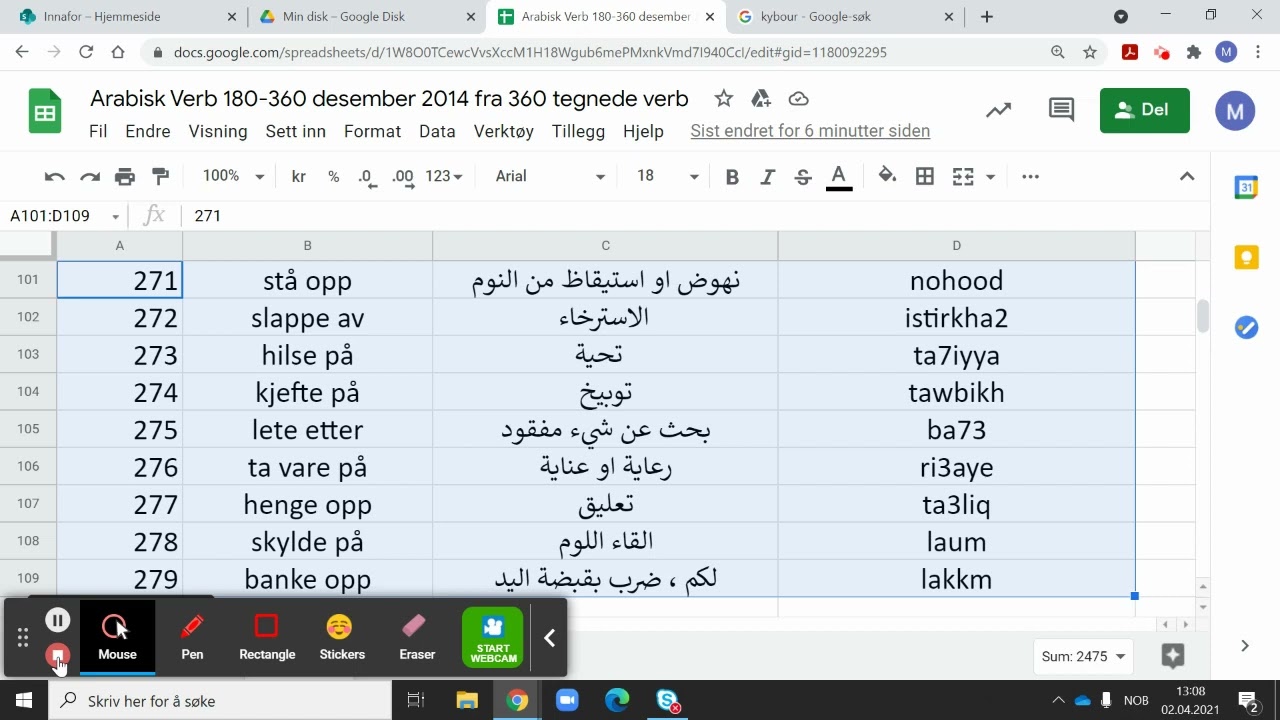This screenshot has height=720, width=1280.
Task: Open the name box dropdown arrow
Action: pyautogui.click(x=116, y=217)
